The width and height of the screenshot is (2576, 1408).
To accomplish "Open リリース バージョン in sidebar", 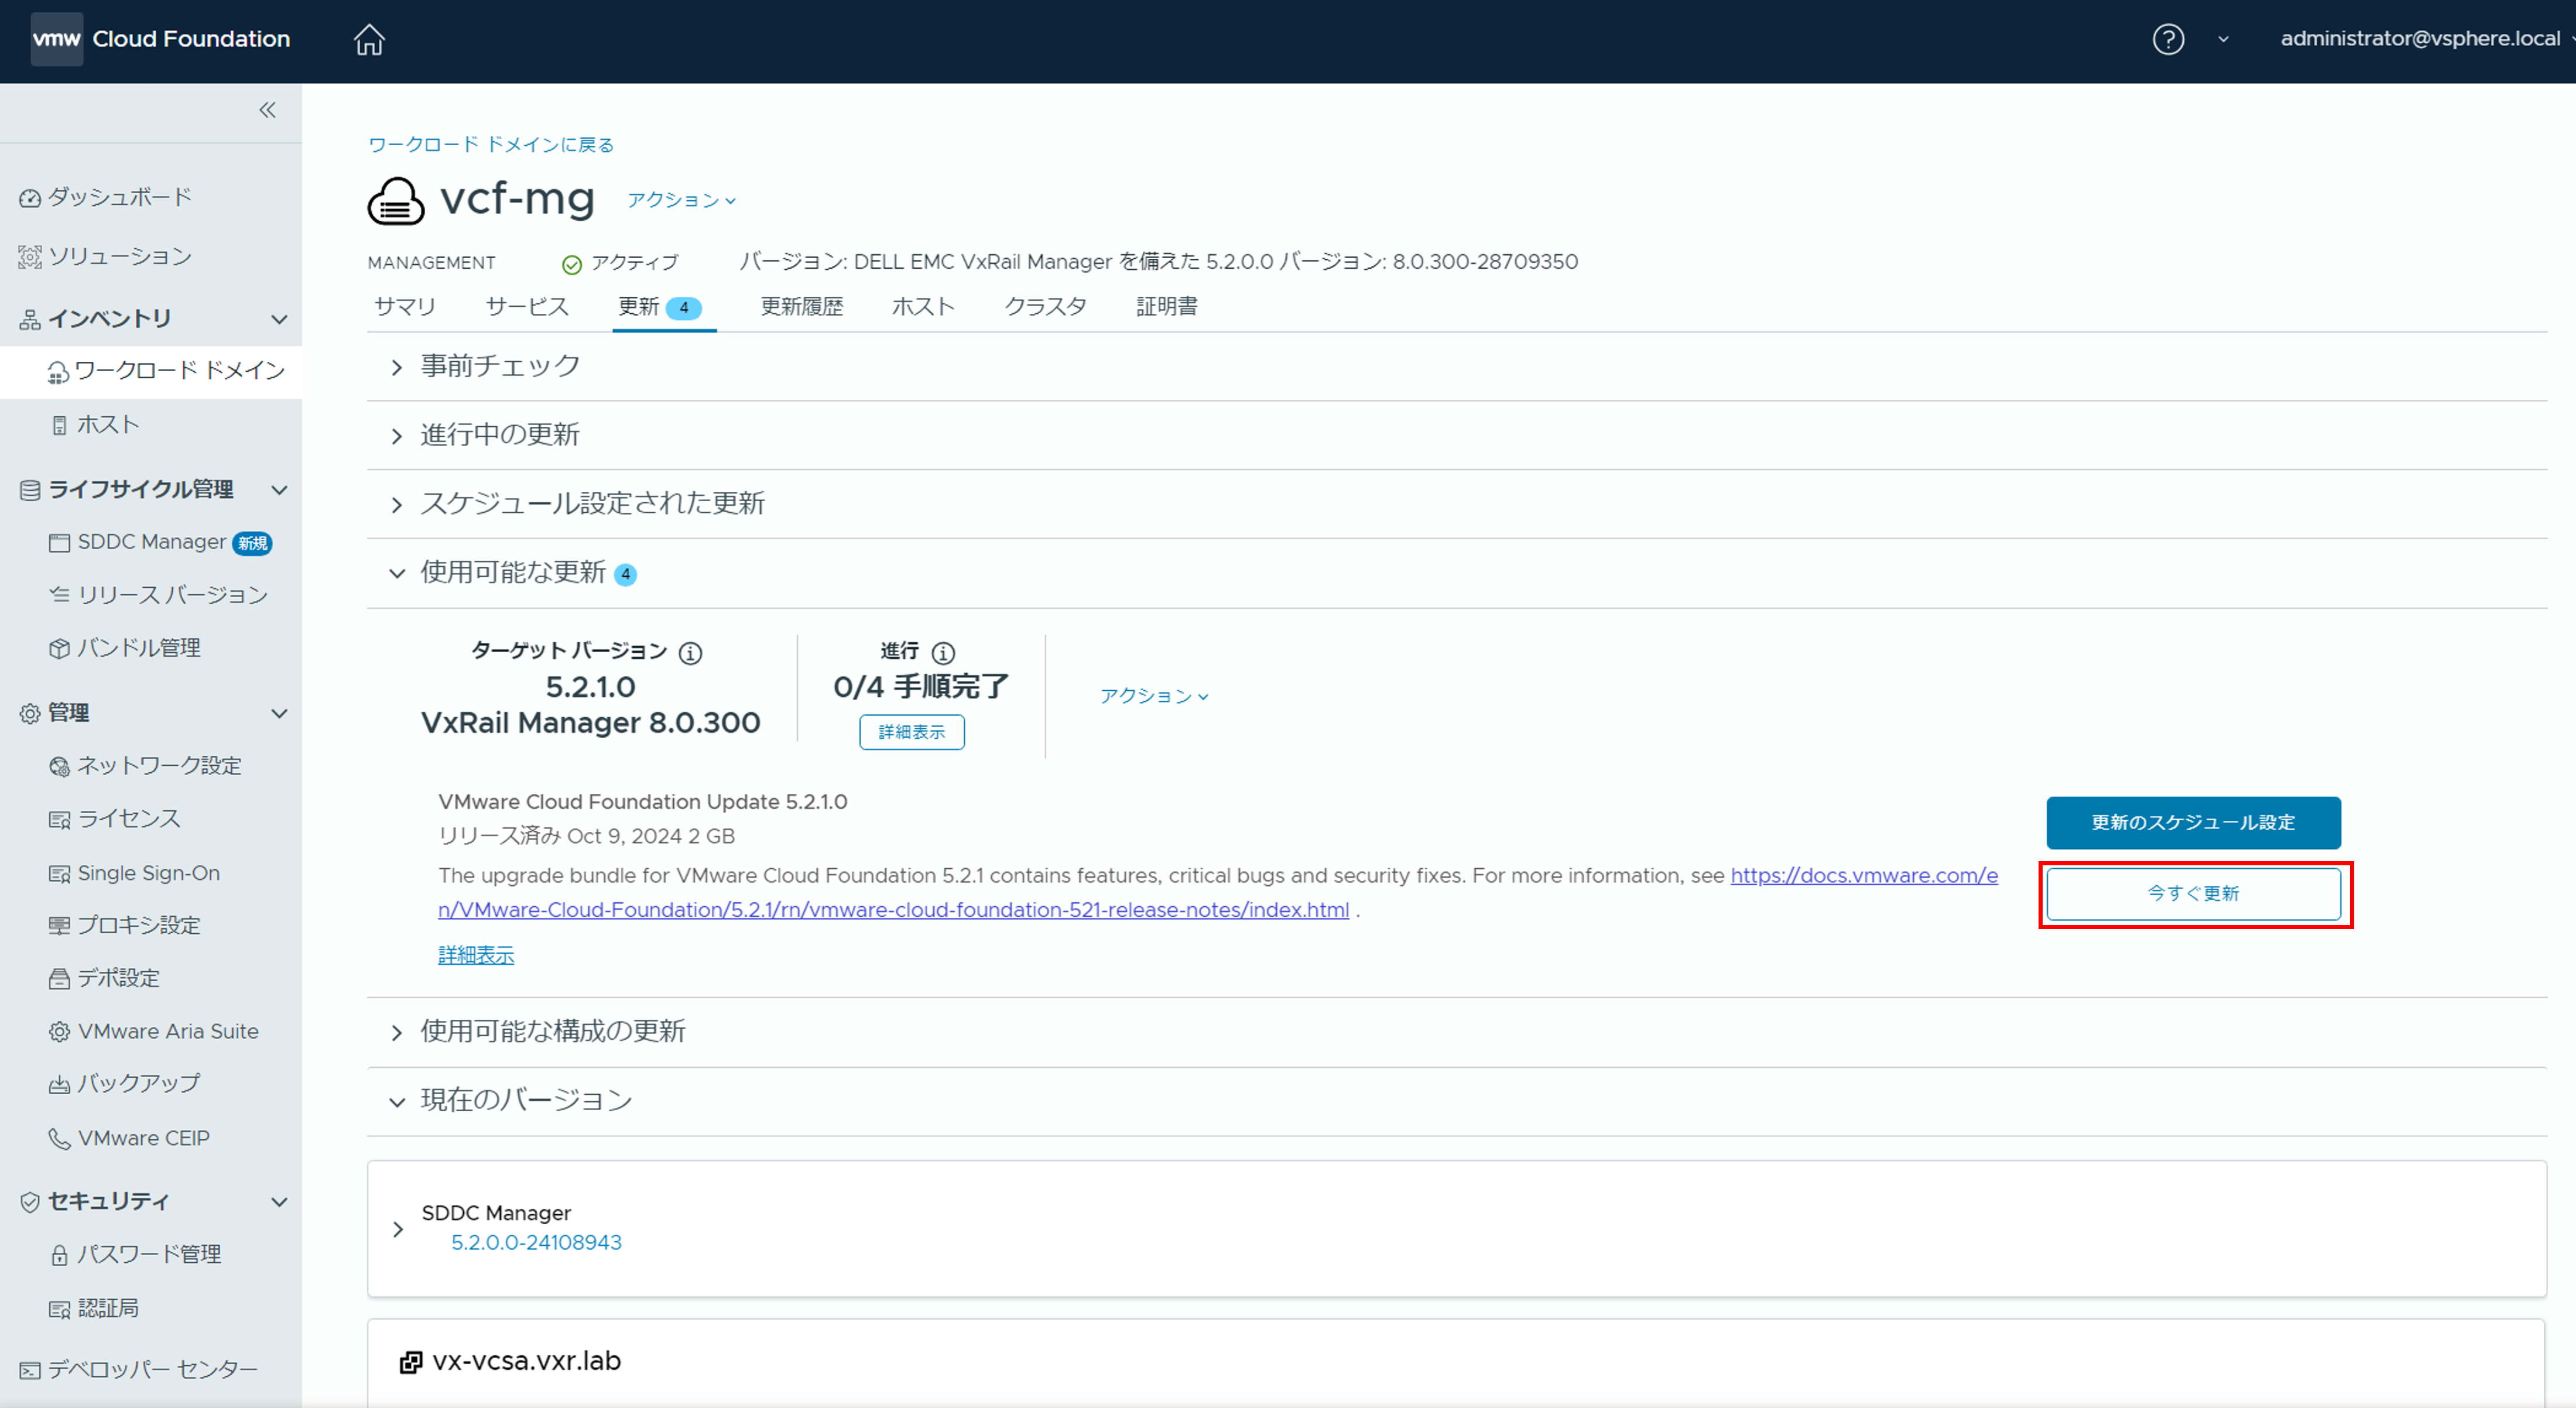I will pyautogui.click(x=158, y=595).
